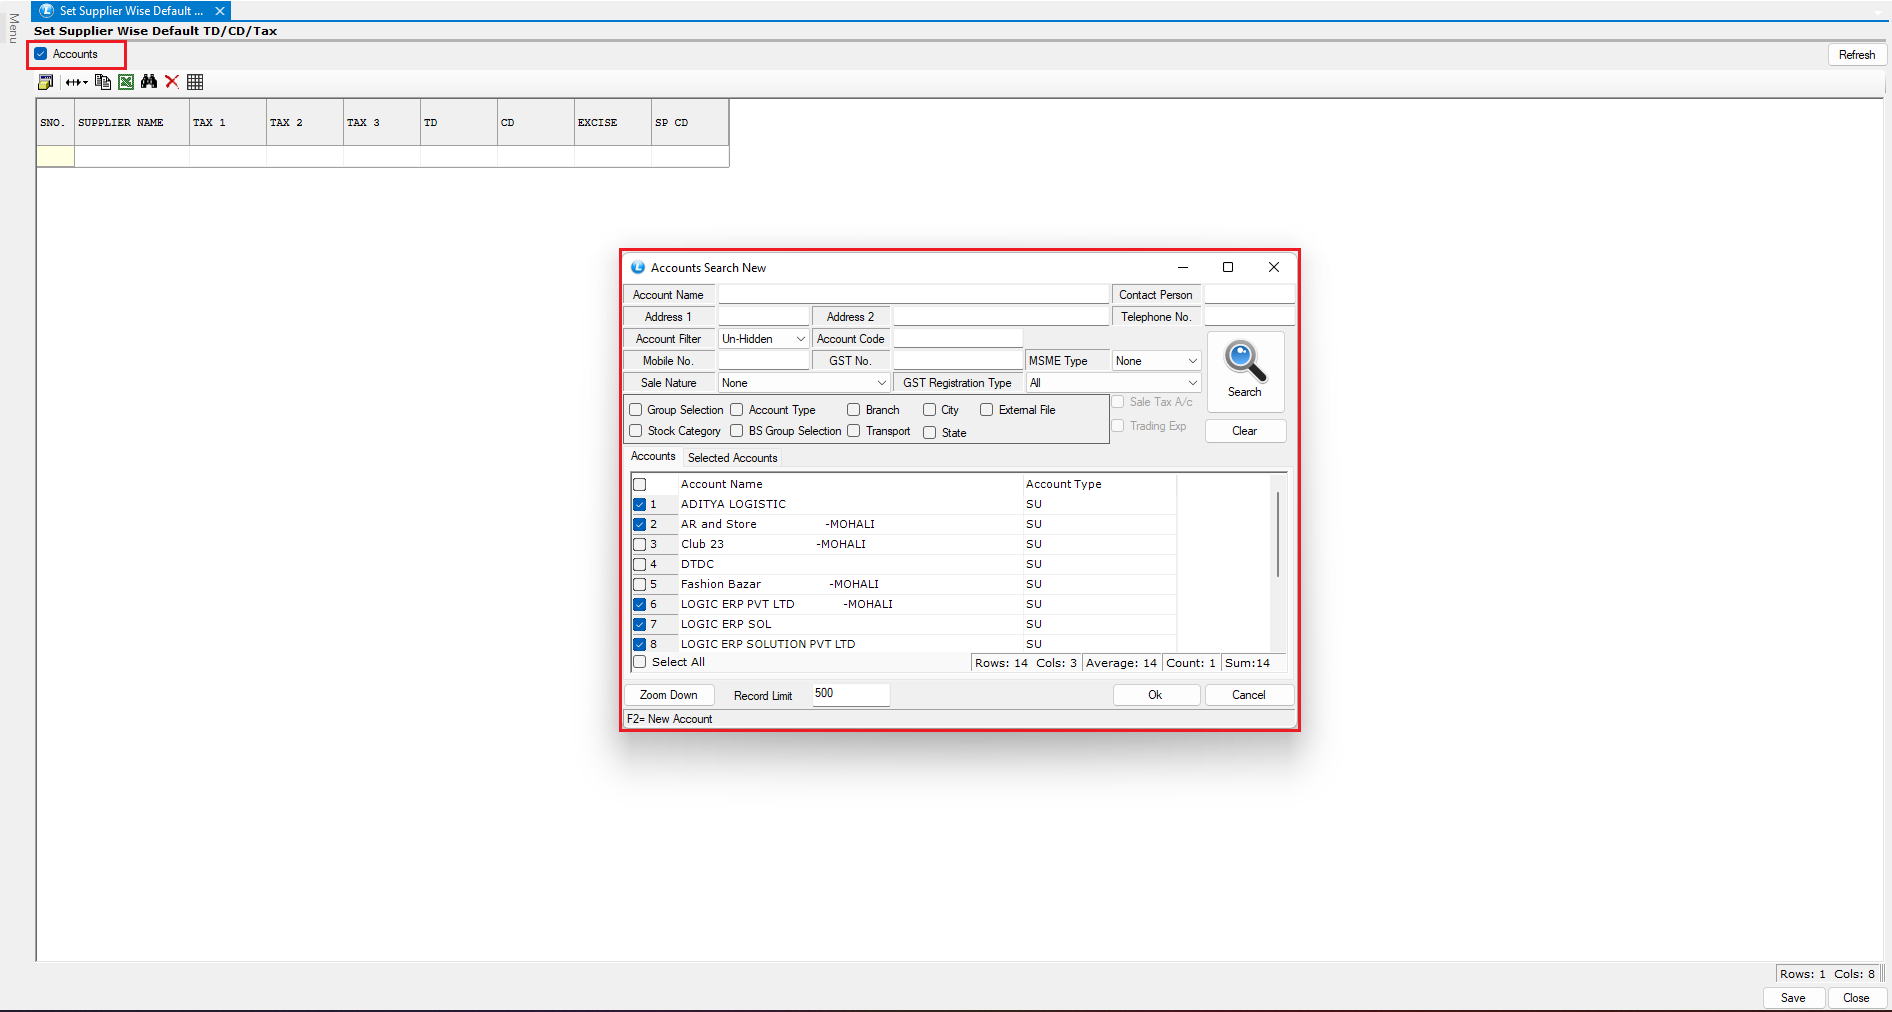Click the first toolbar icon with yellow box

(46, 82)
